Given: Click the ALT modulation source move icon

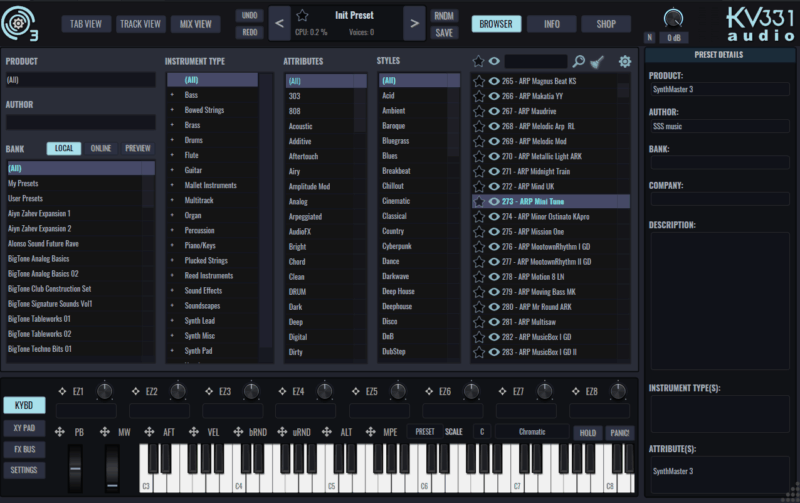Looking at the screenshot, I should tap(327, 432).
